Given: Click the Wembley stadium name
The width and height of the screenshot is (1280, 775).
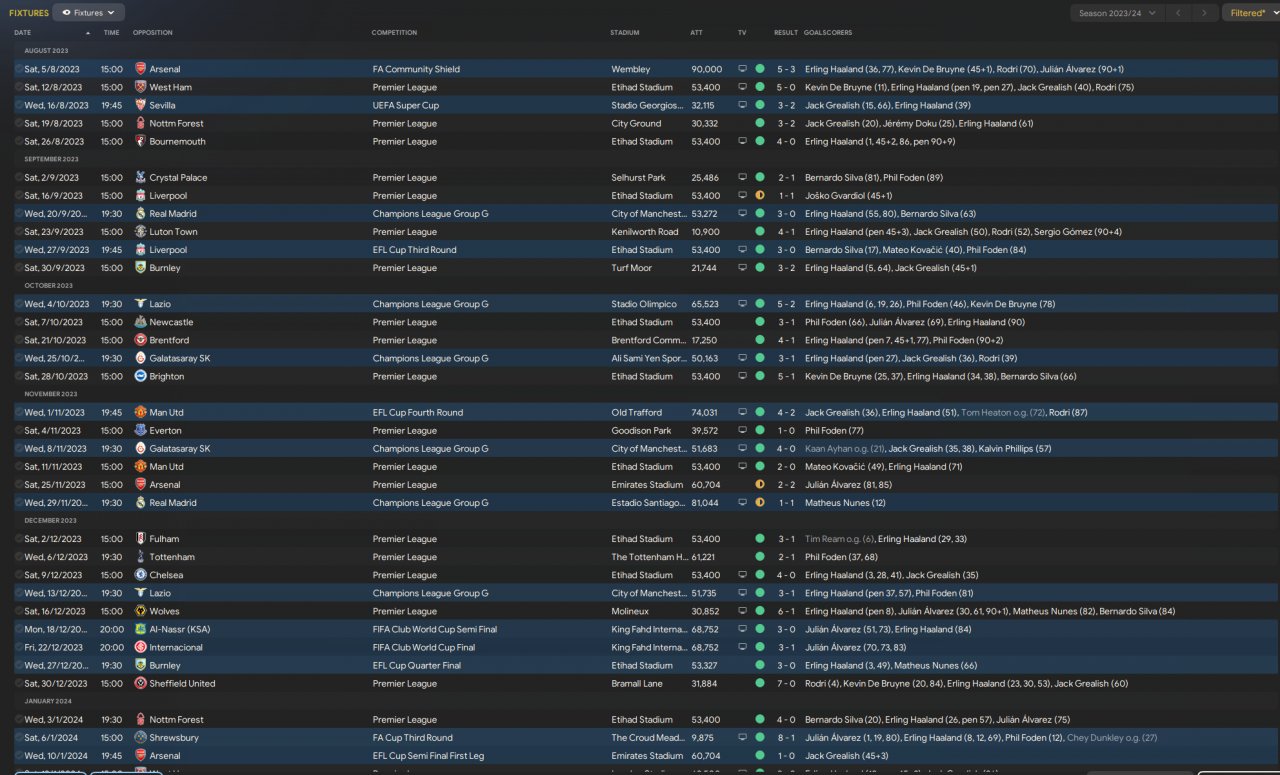Looking at the screenshot, I should click(629, 69).
